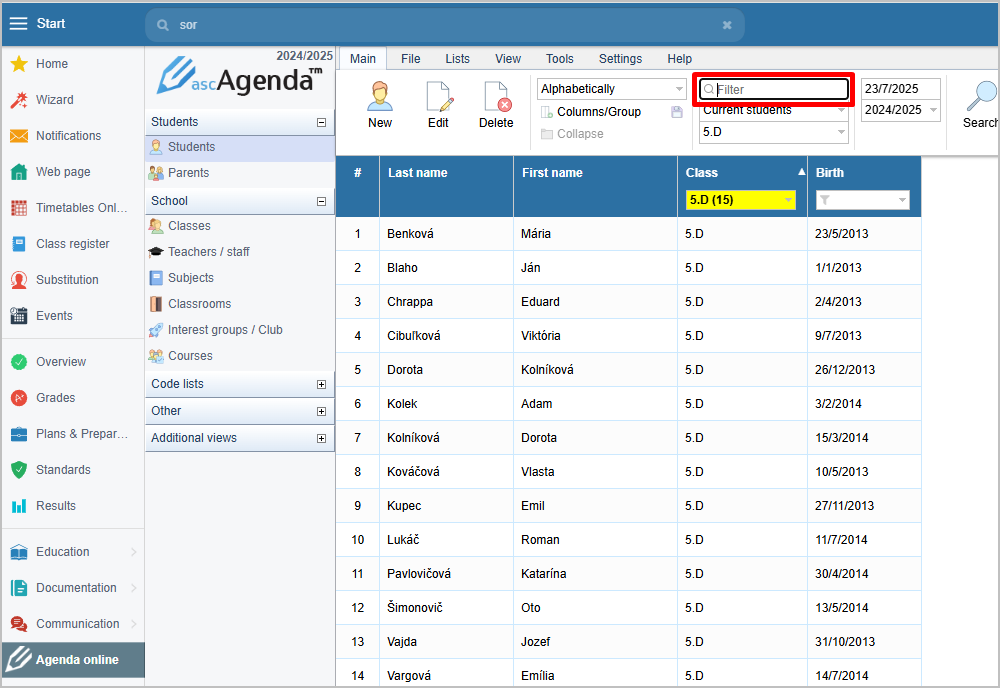Open the Help tab

tap(680, 59)
